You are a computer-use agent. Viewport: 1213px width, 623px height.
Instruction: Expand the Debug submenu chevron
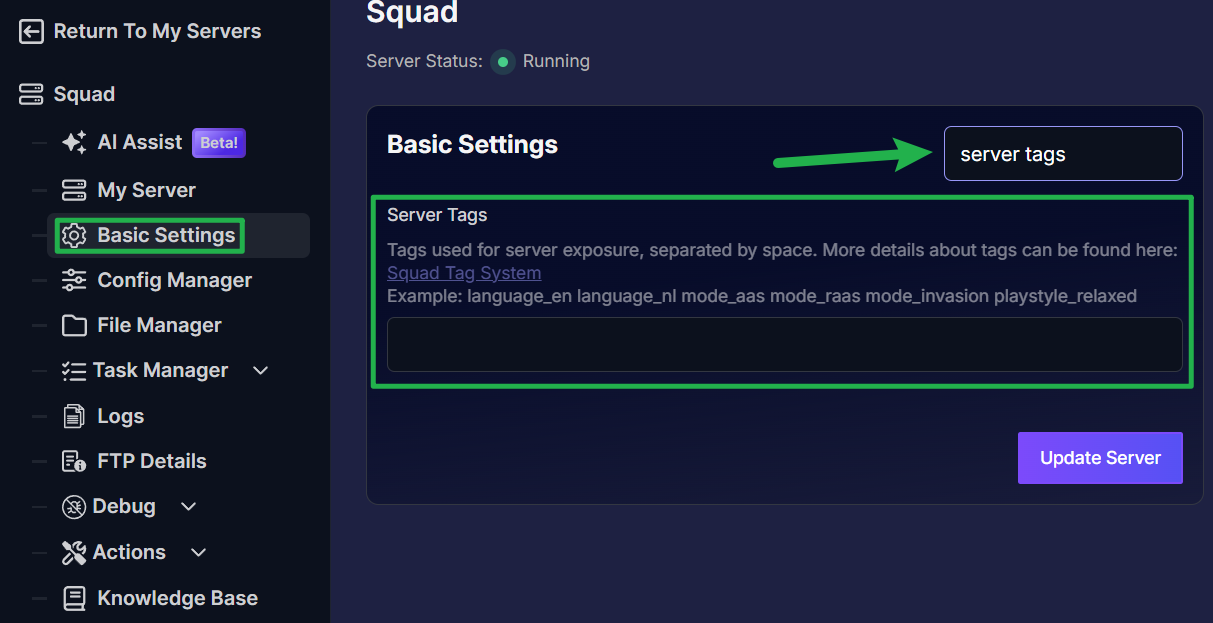point(188,507)
